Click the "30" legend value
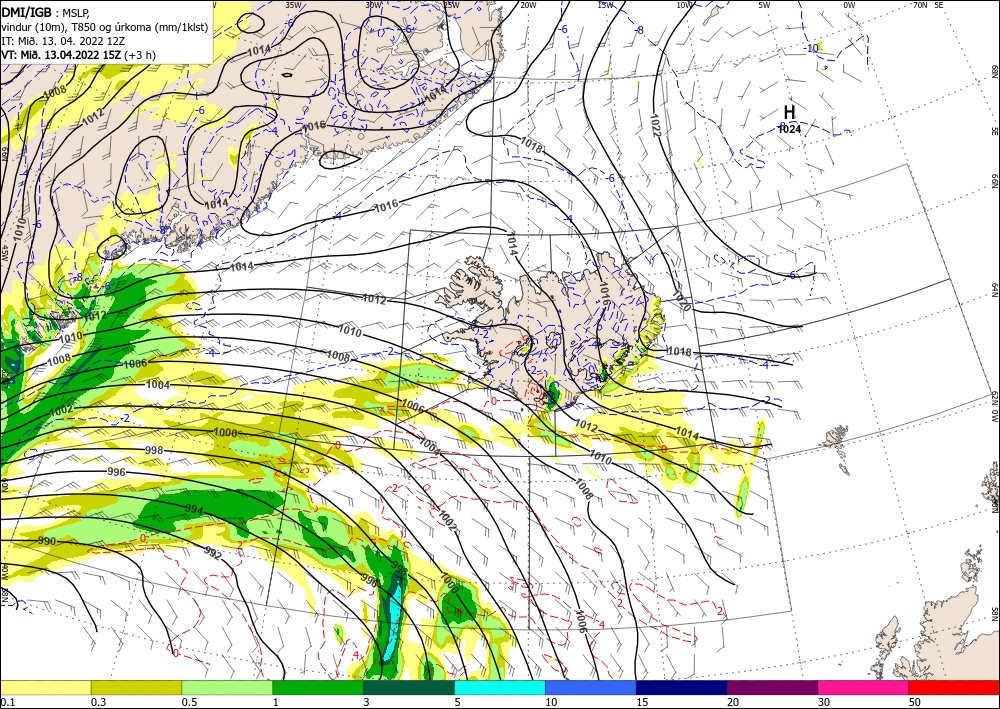Screen dimensions: 1000x709 click(824, 702)
